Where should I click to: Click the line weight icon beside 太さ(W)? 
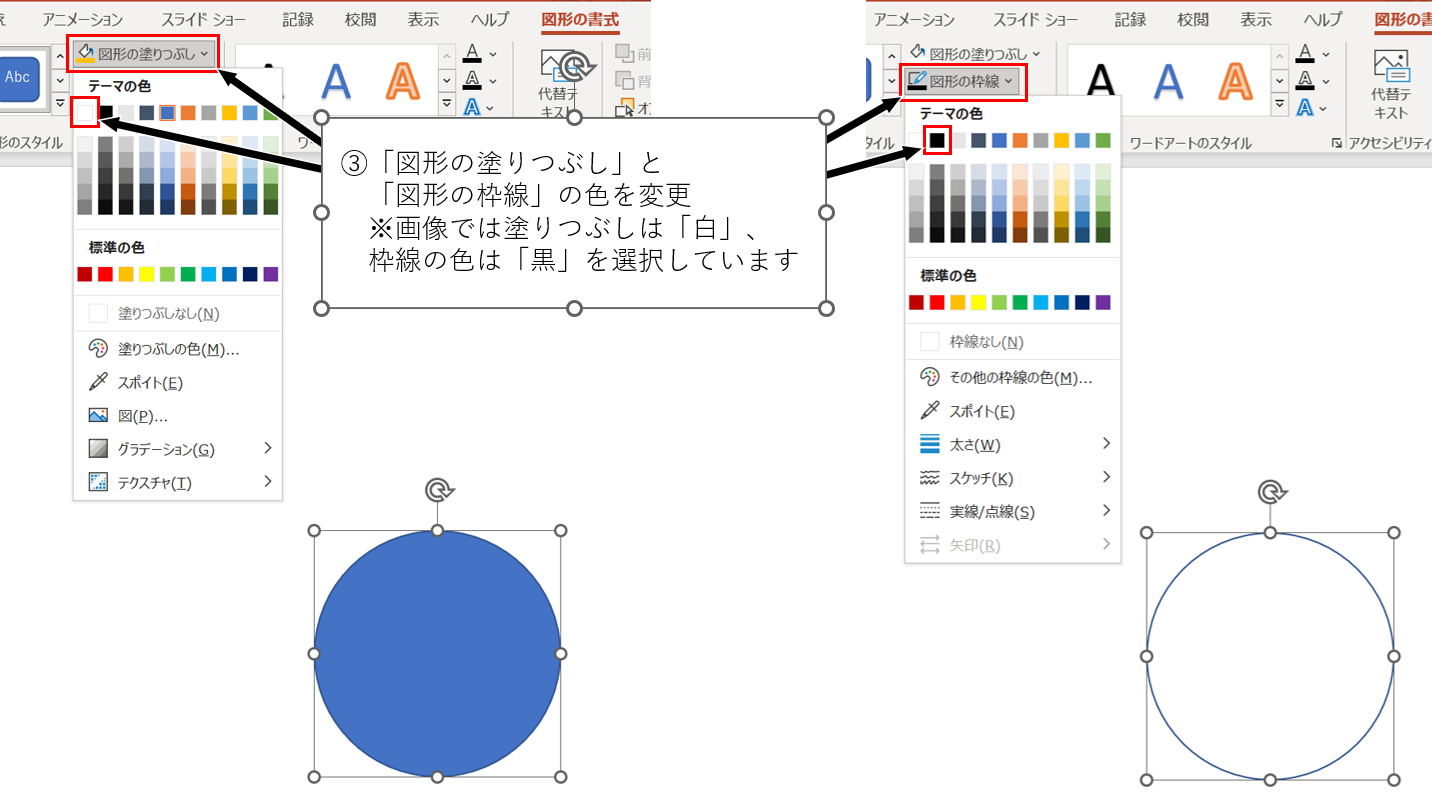[x=930, y=444]
